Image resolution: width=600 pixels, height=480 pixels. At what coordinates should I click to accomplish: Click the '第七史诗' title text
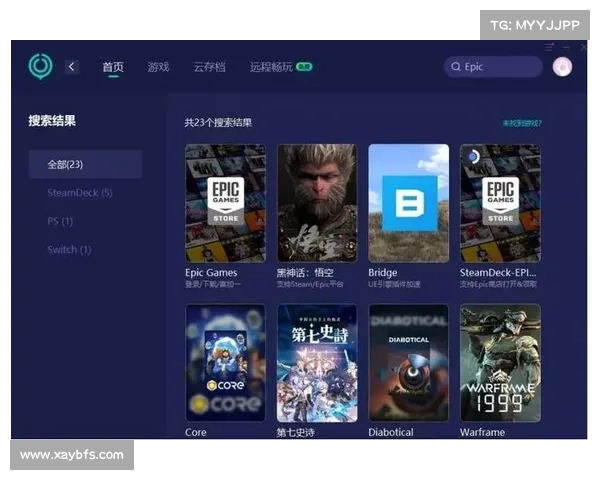(x=295, y=433)
